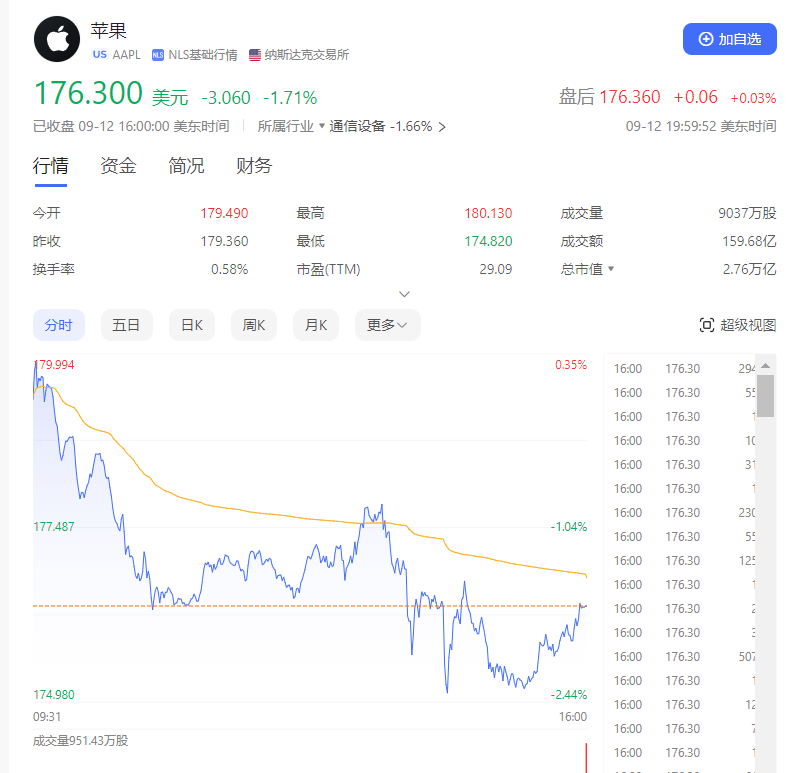This screenshot has width=795, height=773.
Task: Open the 更多 chart period dropdown
Action: coord(387,325)
